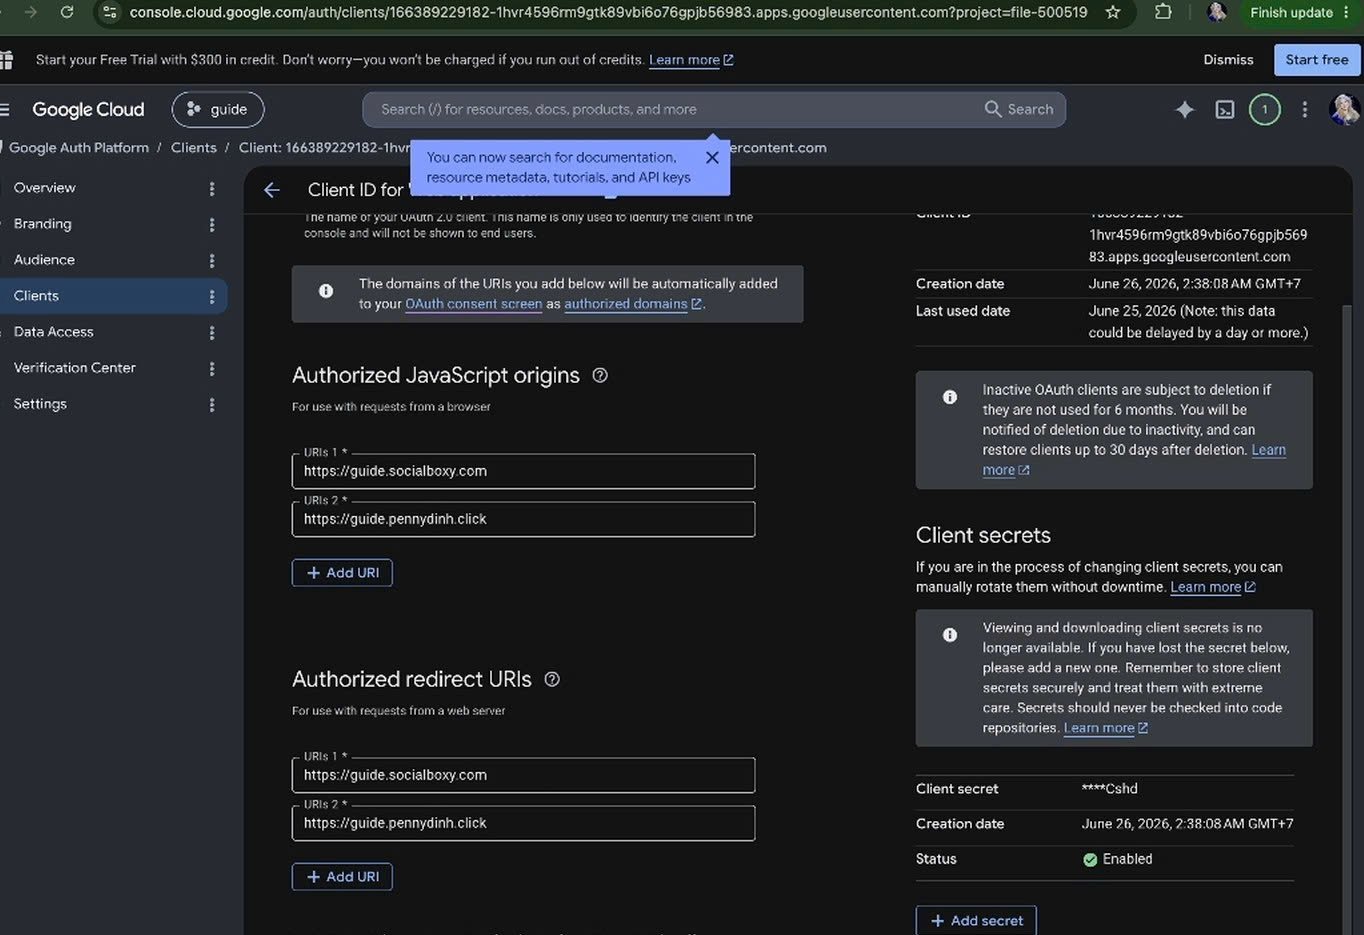This screenshot has width=1364, height=935.
Task: Open the OAuth consent screen link
Action: tap(473, 304)
